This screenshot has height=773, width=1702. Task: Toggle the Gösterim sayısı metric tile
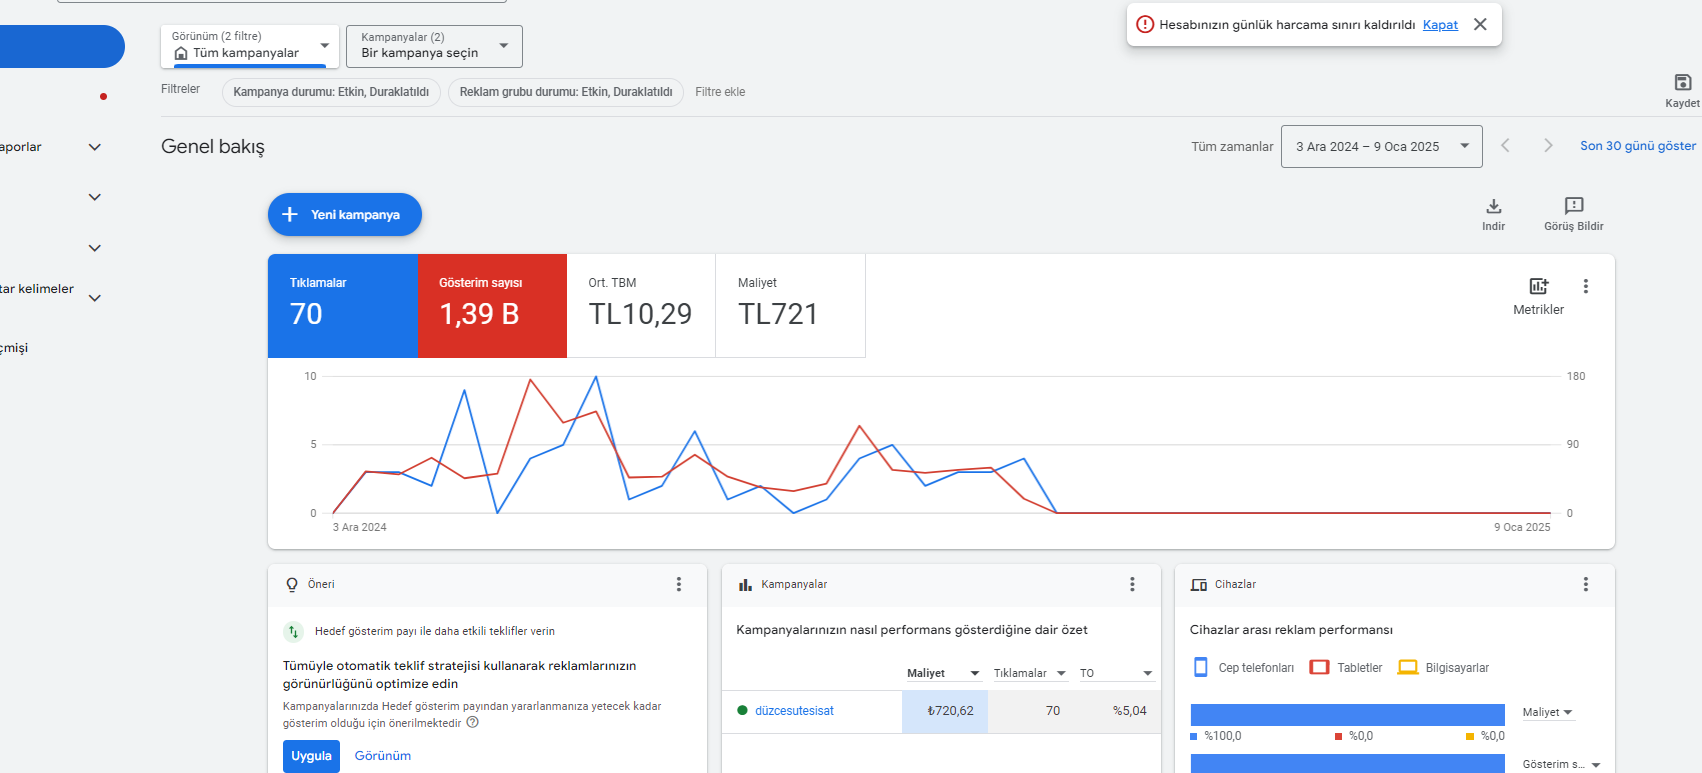492,305
